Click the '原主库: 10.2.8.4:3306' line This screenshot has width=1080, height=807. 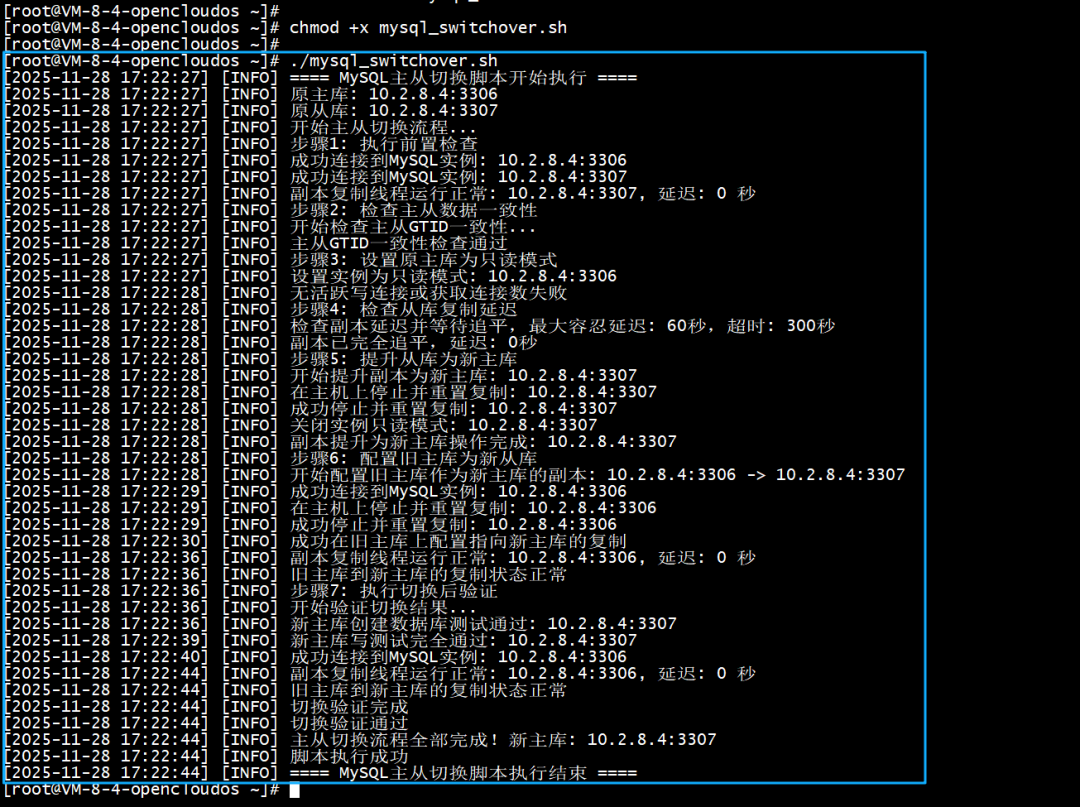(x=251, y=94)
